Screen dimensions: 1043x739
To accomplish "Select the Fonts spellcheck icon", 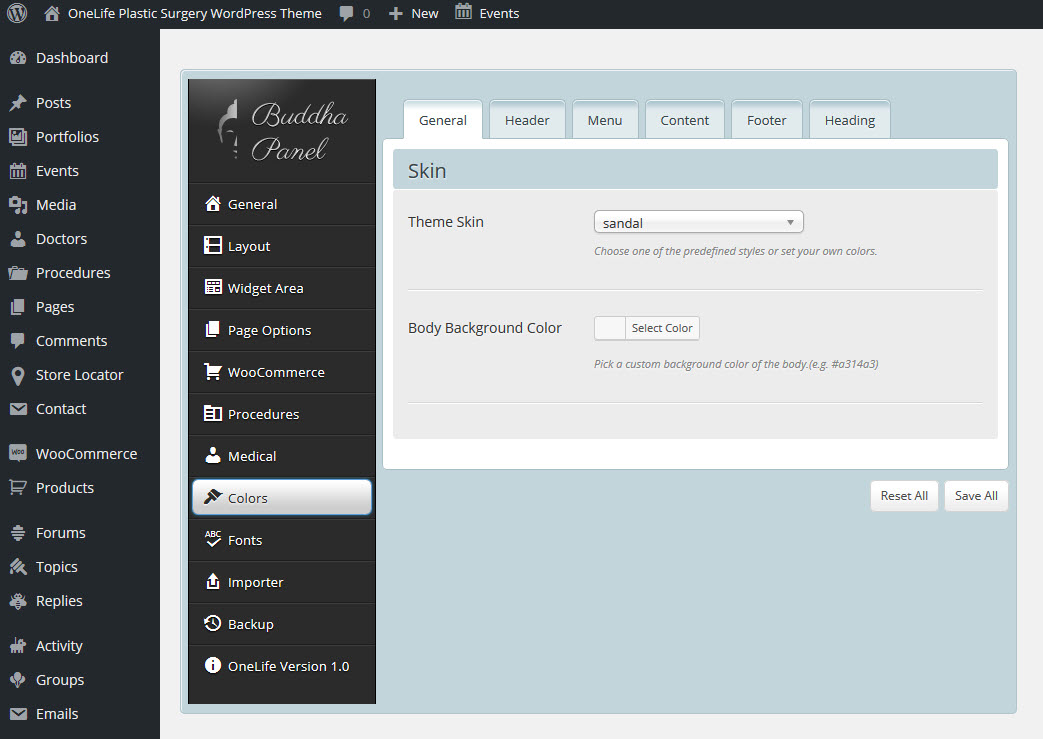I will pyautogui.click(x=212, y=540).
